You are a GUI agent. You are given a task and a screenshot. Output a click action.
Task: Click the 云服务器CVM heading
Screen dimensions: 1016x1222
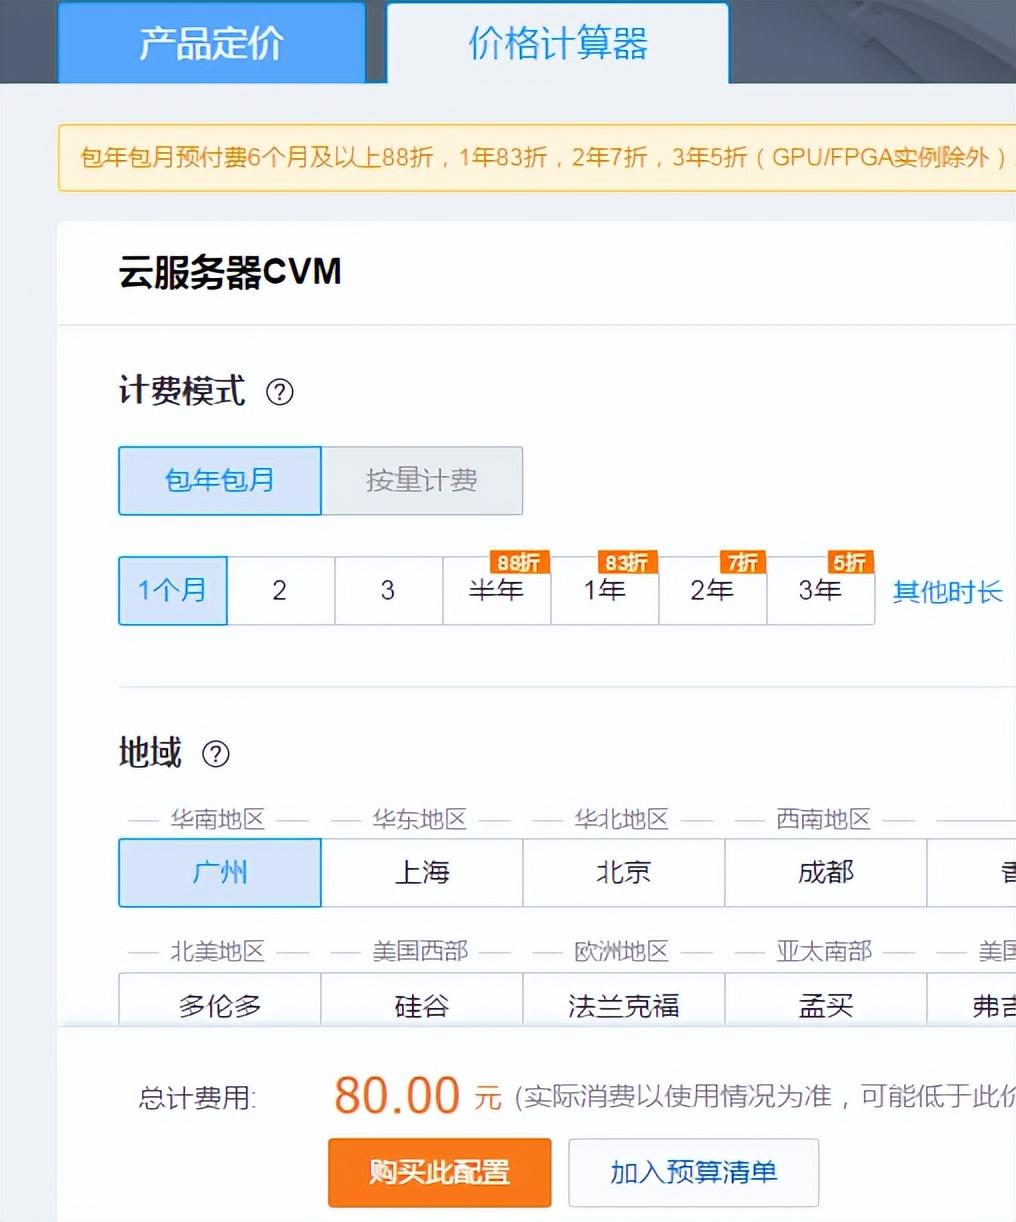pyautogui.click(x=230, y=272)
